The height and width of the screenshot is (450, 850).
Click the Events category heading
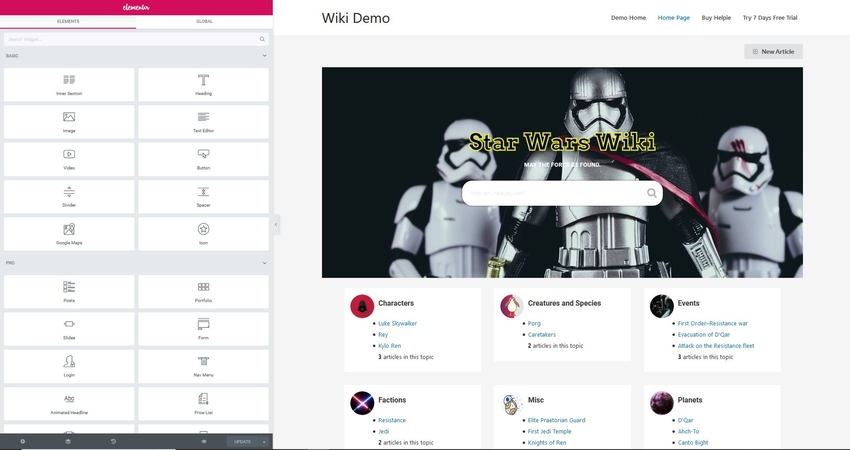coord(688,303)
